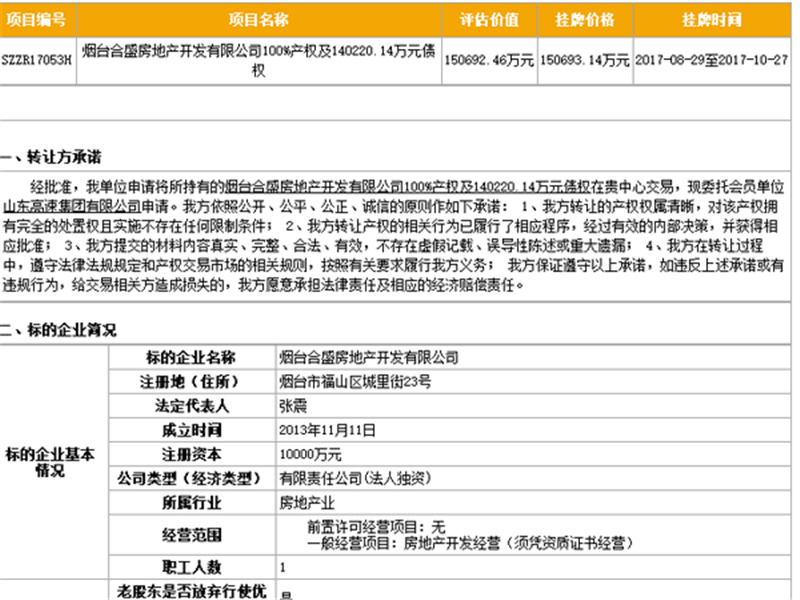Click the 注册地（住所） label

191,382
